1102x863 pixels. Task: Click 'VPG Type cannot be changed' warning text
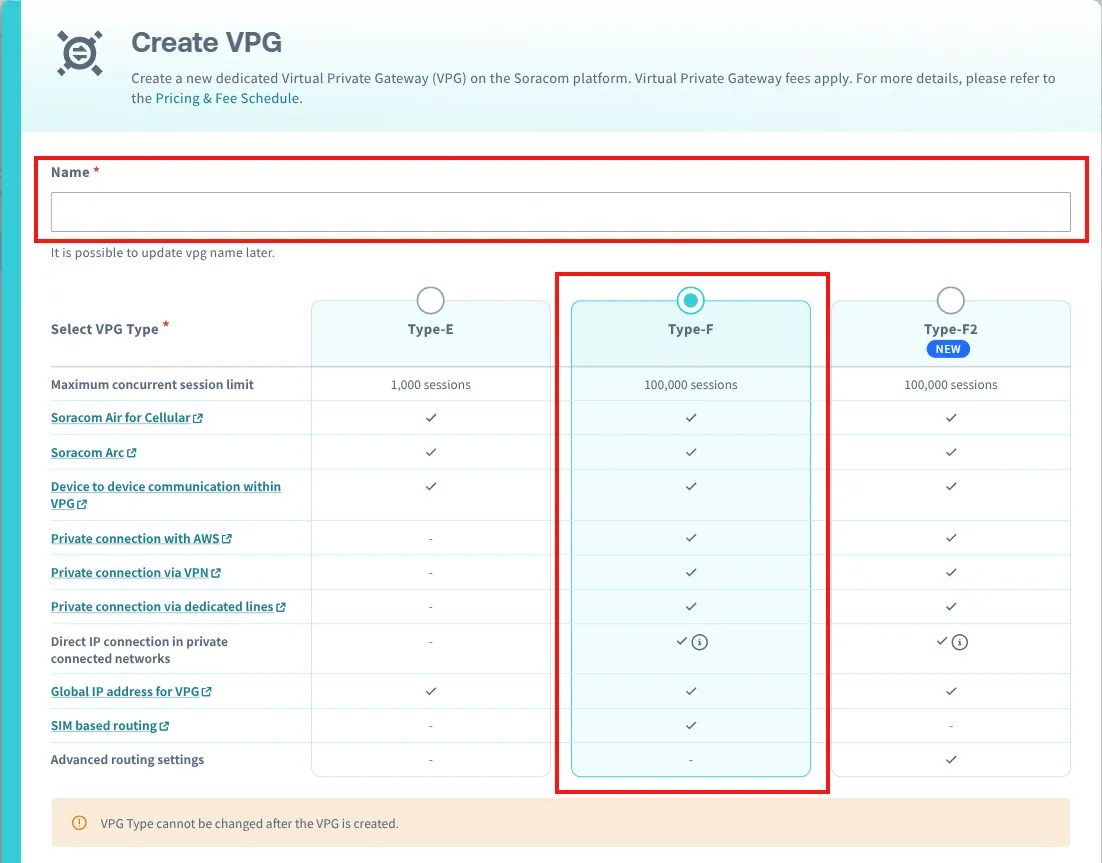tap(249, 824)
